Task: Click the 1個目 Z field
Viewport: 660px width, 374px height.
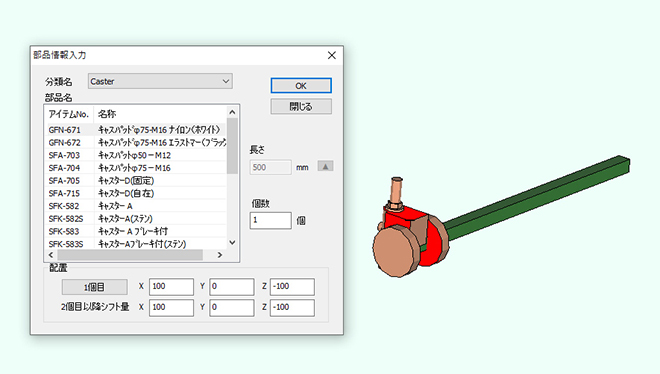Action: [x=292, y=286]
